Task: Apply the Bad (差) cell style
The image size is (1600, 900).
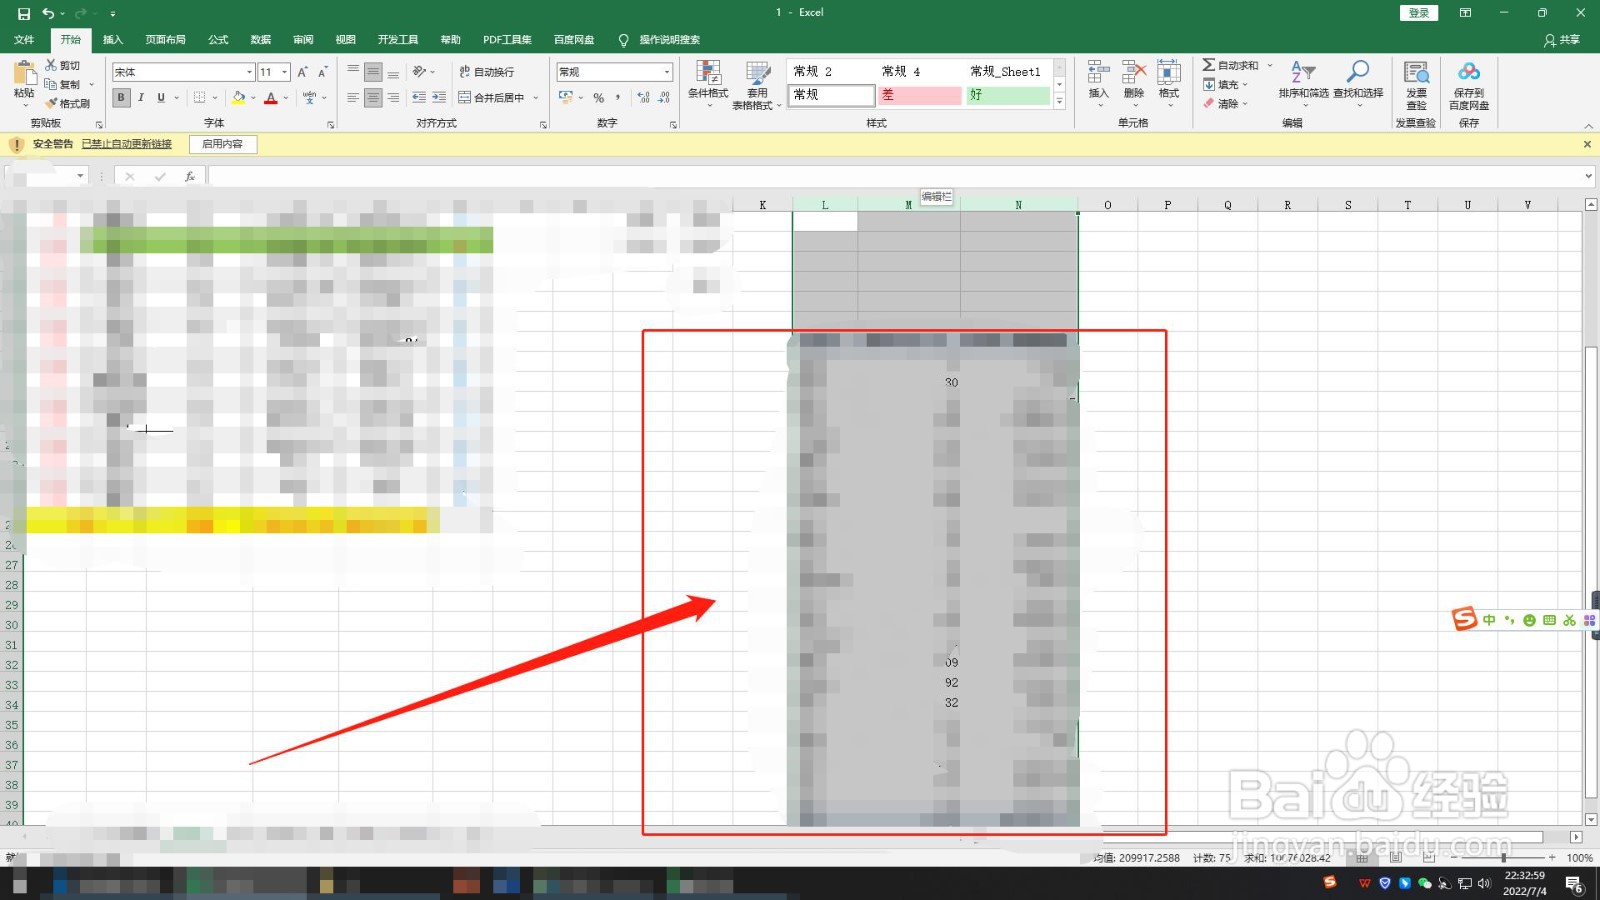Action: click(920, 95)
